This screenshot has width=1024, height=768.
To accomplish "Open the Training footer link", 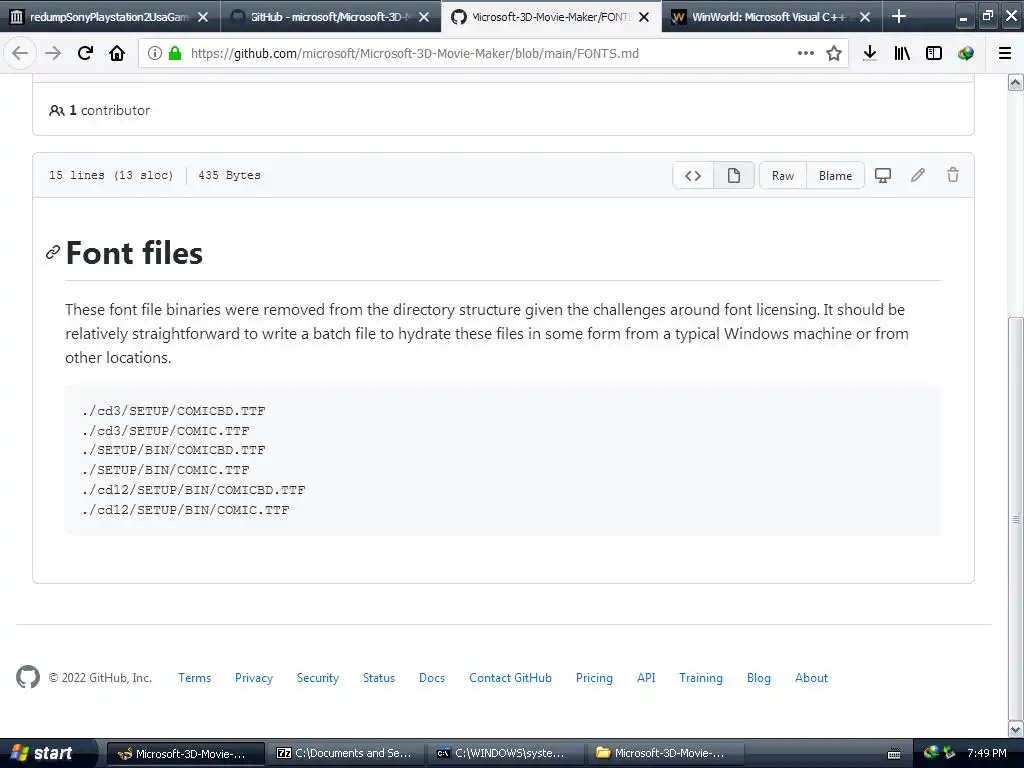I will 701,678.
